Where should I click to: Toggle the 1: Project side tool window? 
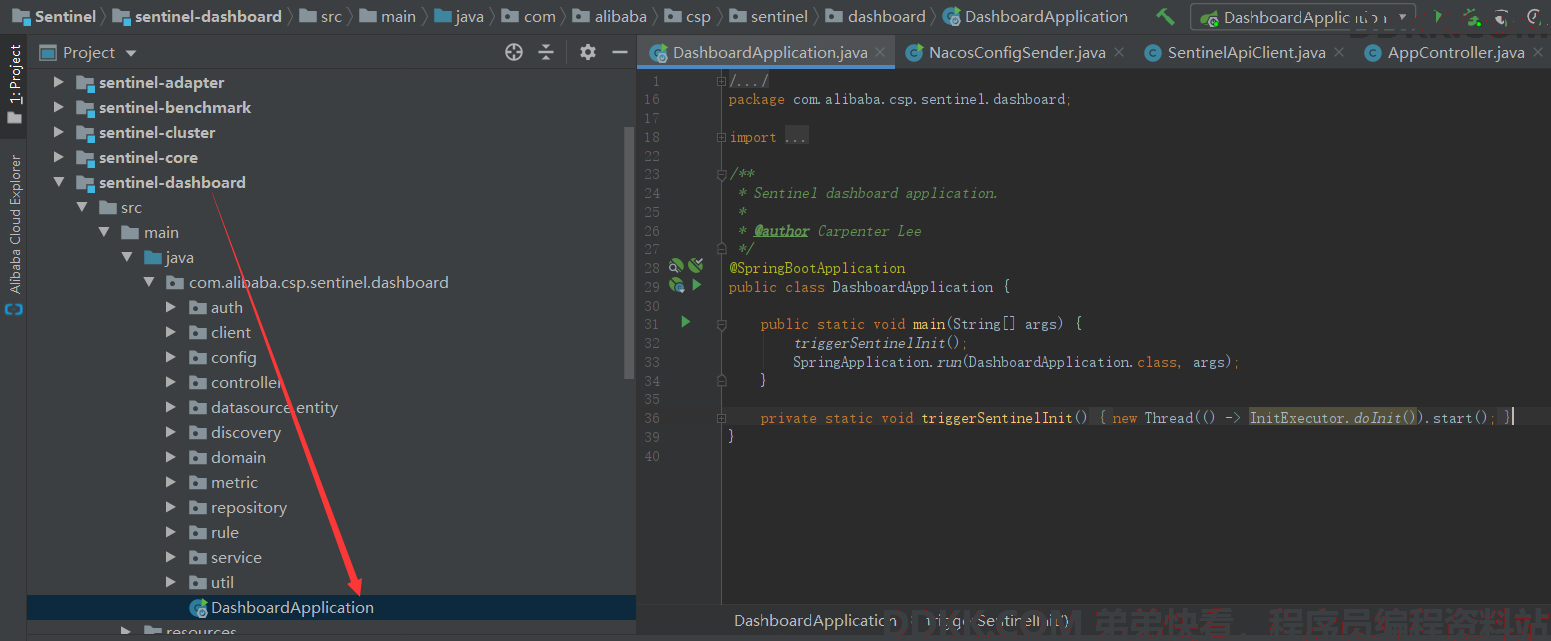[14, 85]
